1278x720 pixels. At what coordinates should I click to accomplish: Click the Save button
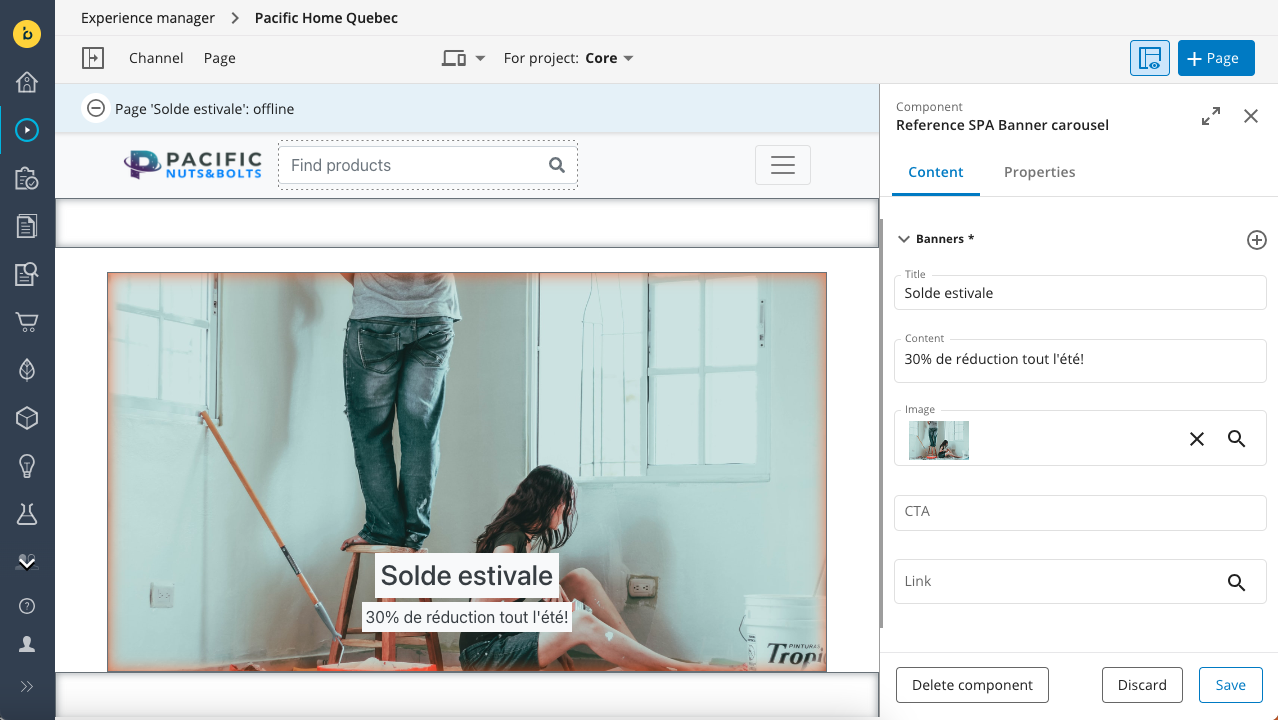(x=1231, y=685)
